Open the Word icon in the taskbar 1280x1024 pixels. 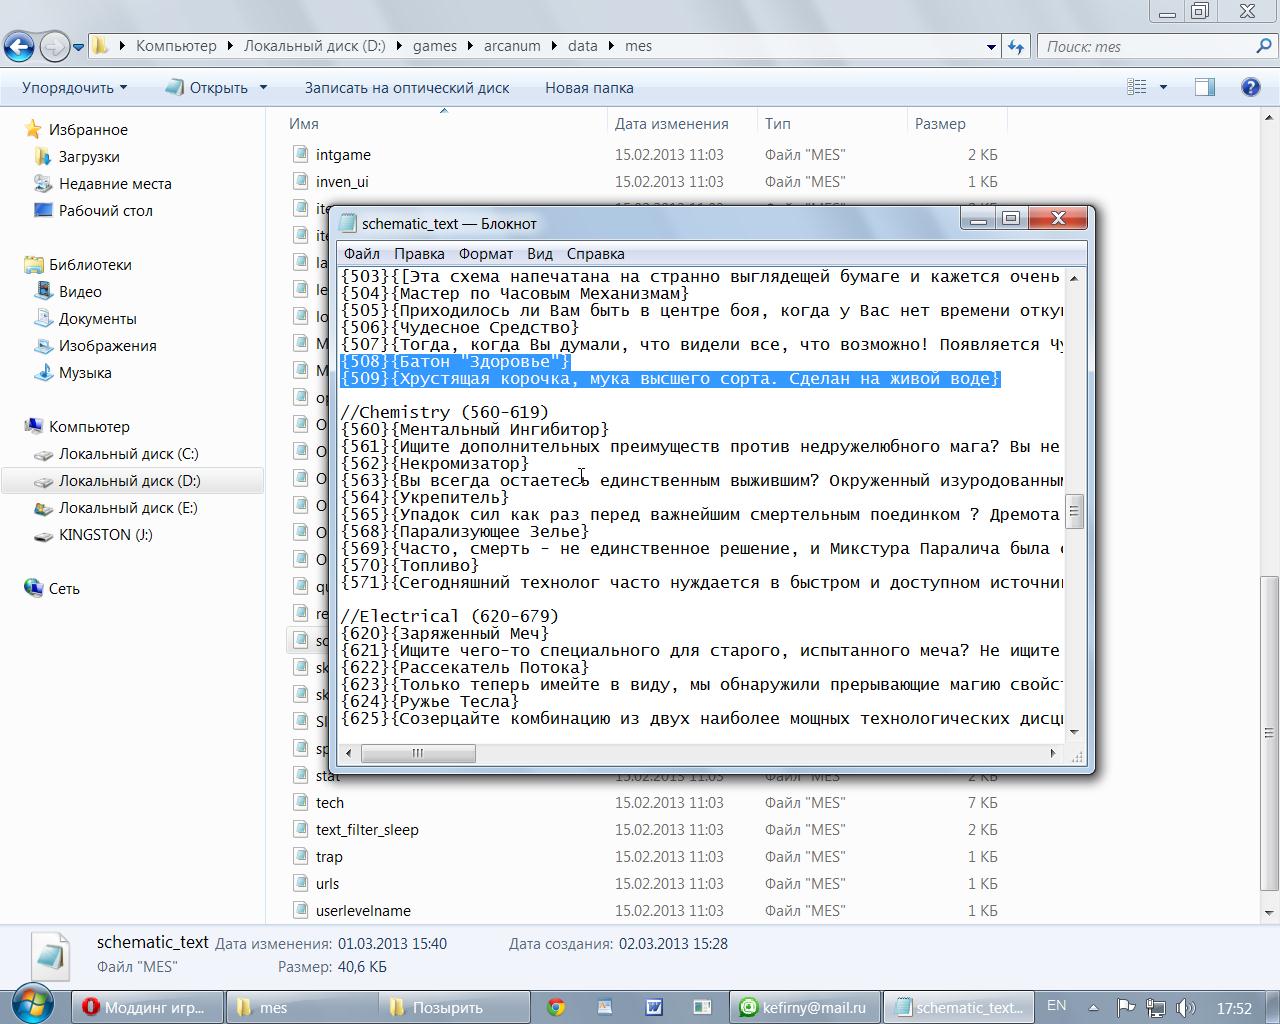653,1007
